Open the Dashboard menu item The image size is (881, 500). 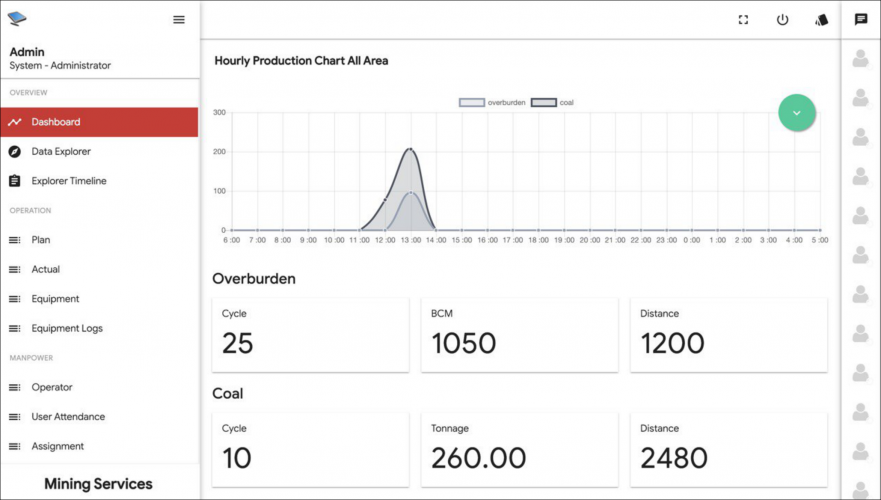pos(56,122)
